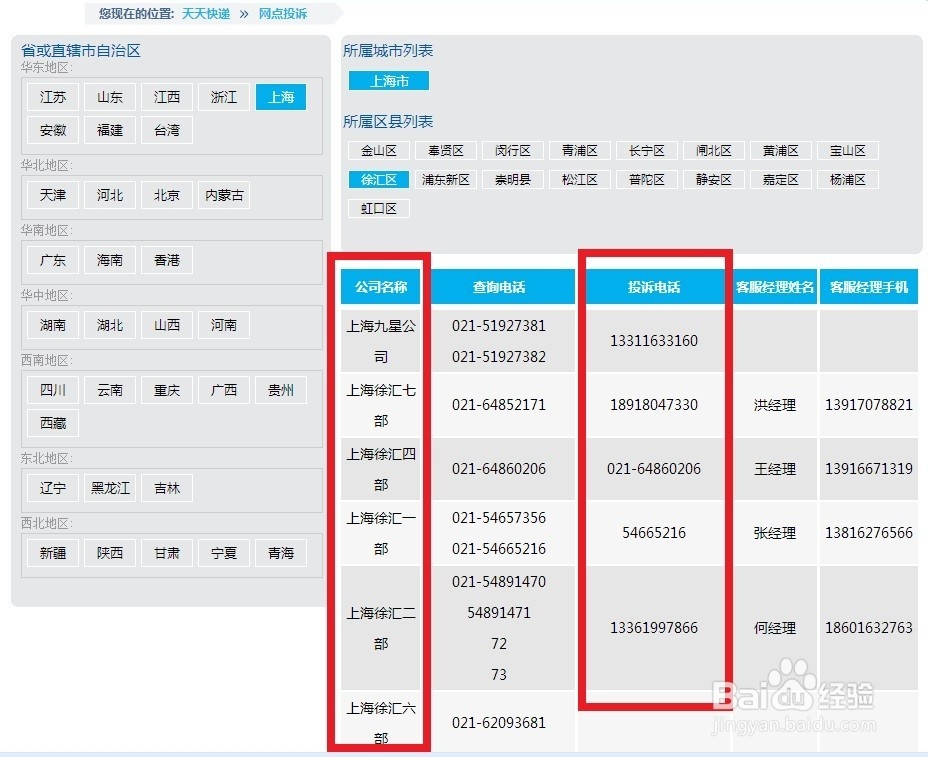The height and width of the screenshot is (757, 928).
Task: Select 台湾 region button
Action: coord(167,130)
